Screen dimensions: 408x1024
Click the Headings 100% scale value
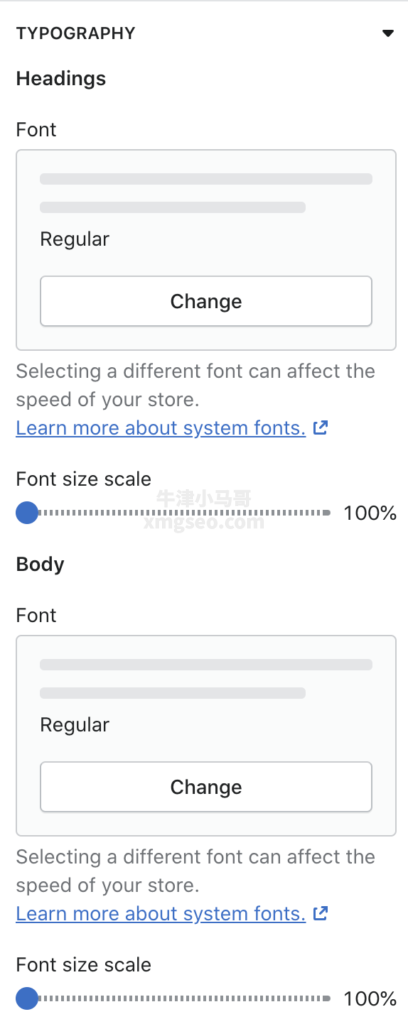370,513
